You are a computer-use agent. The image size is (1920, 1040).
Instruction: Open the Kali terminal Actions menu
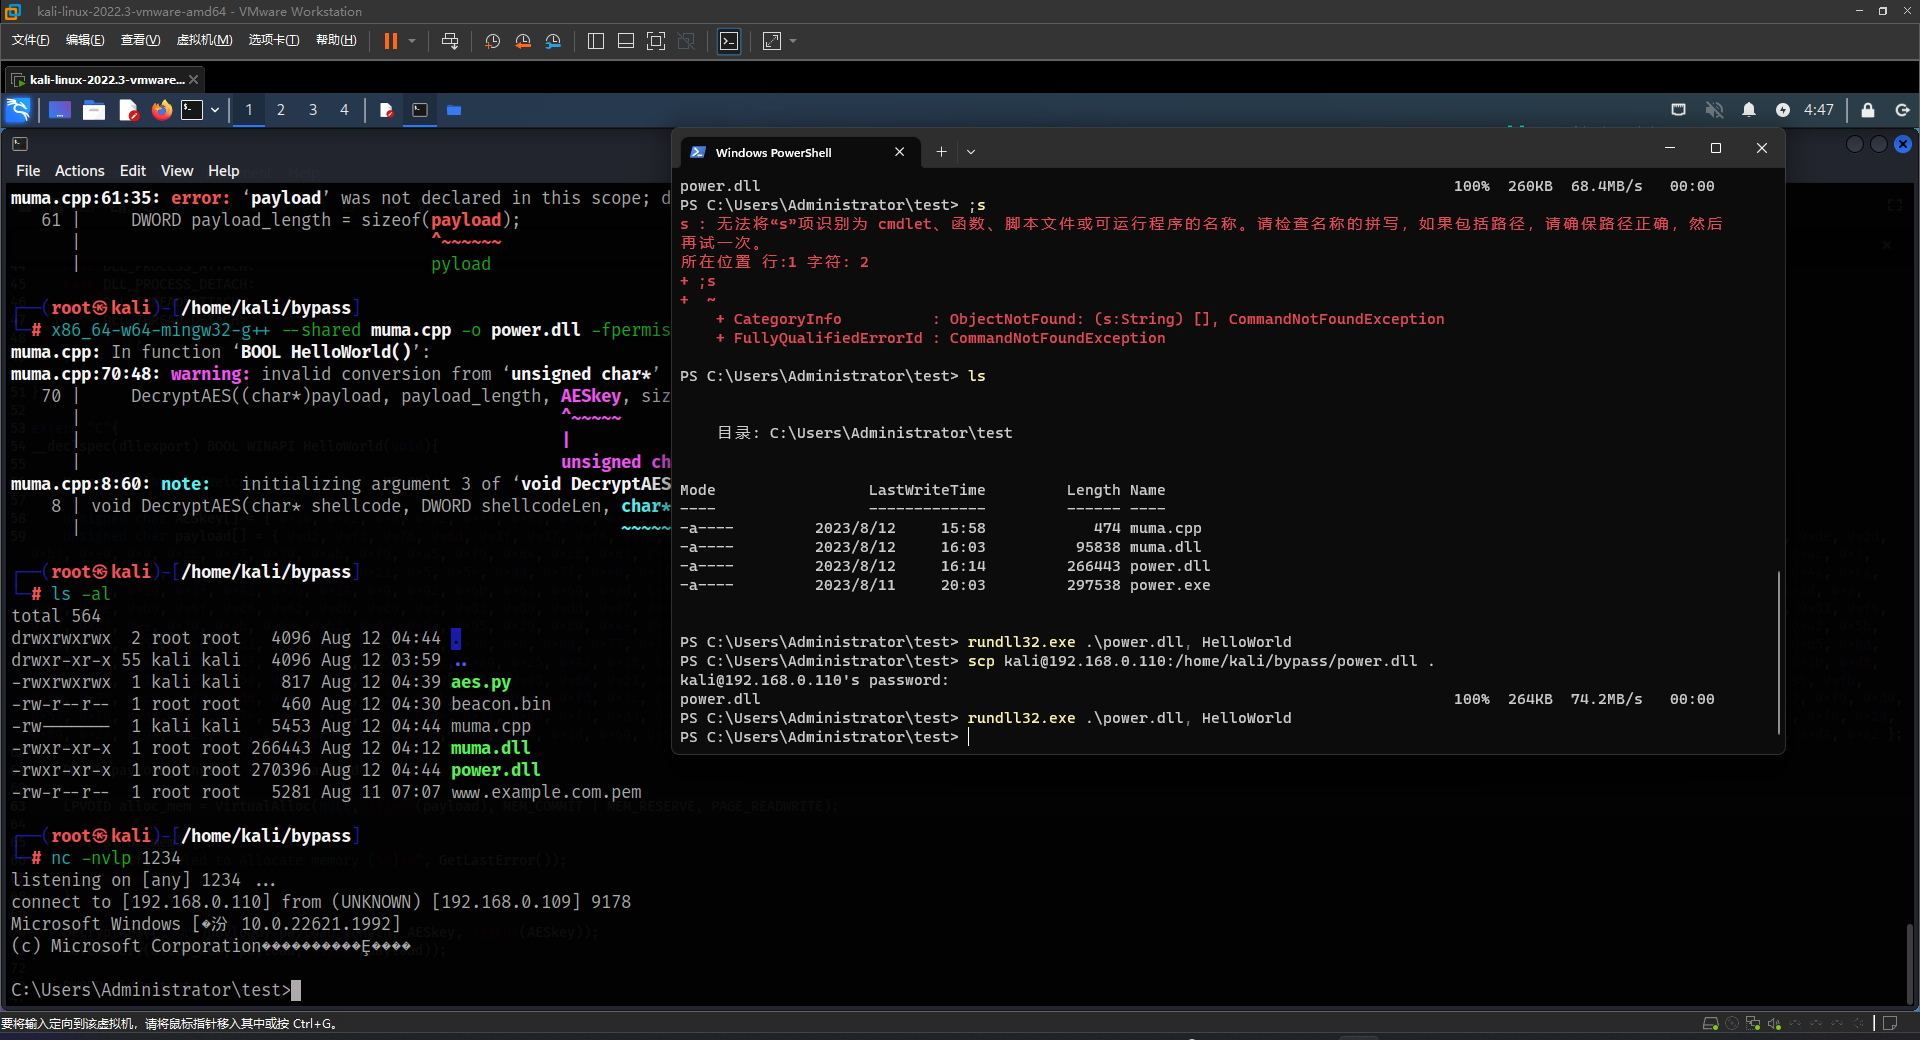[79, 171]
